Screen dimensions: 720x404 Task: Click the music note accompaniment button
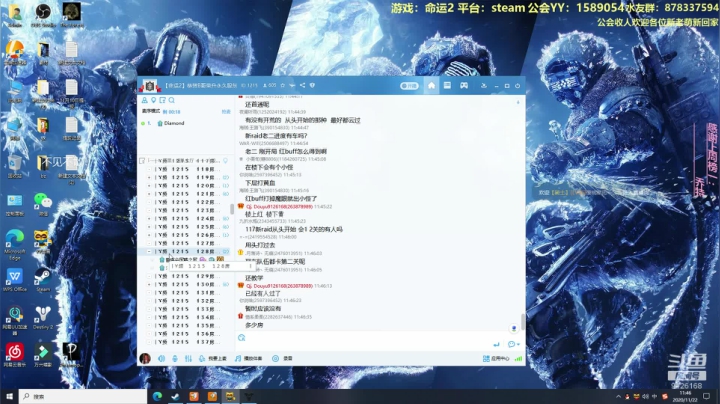248,359
